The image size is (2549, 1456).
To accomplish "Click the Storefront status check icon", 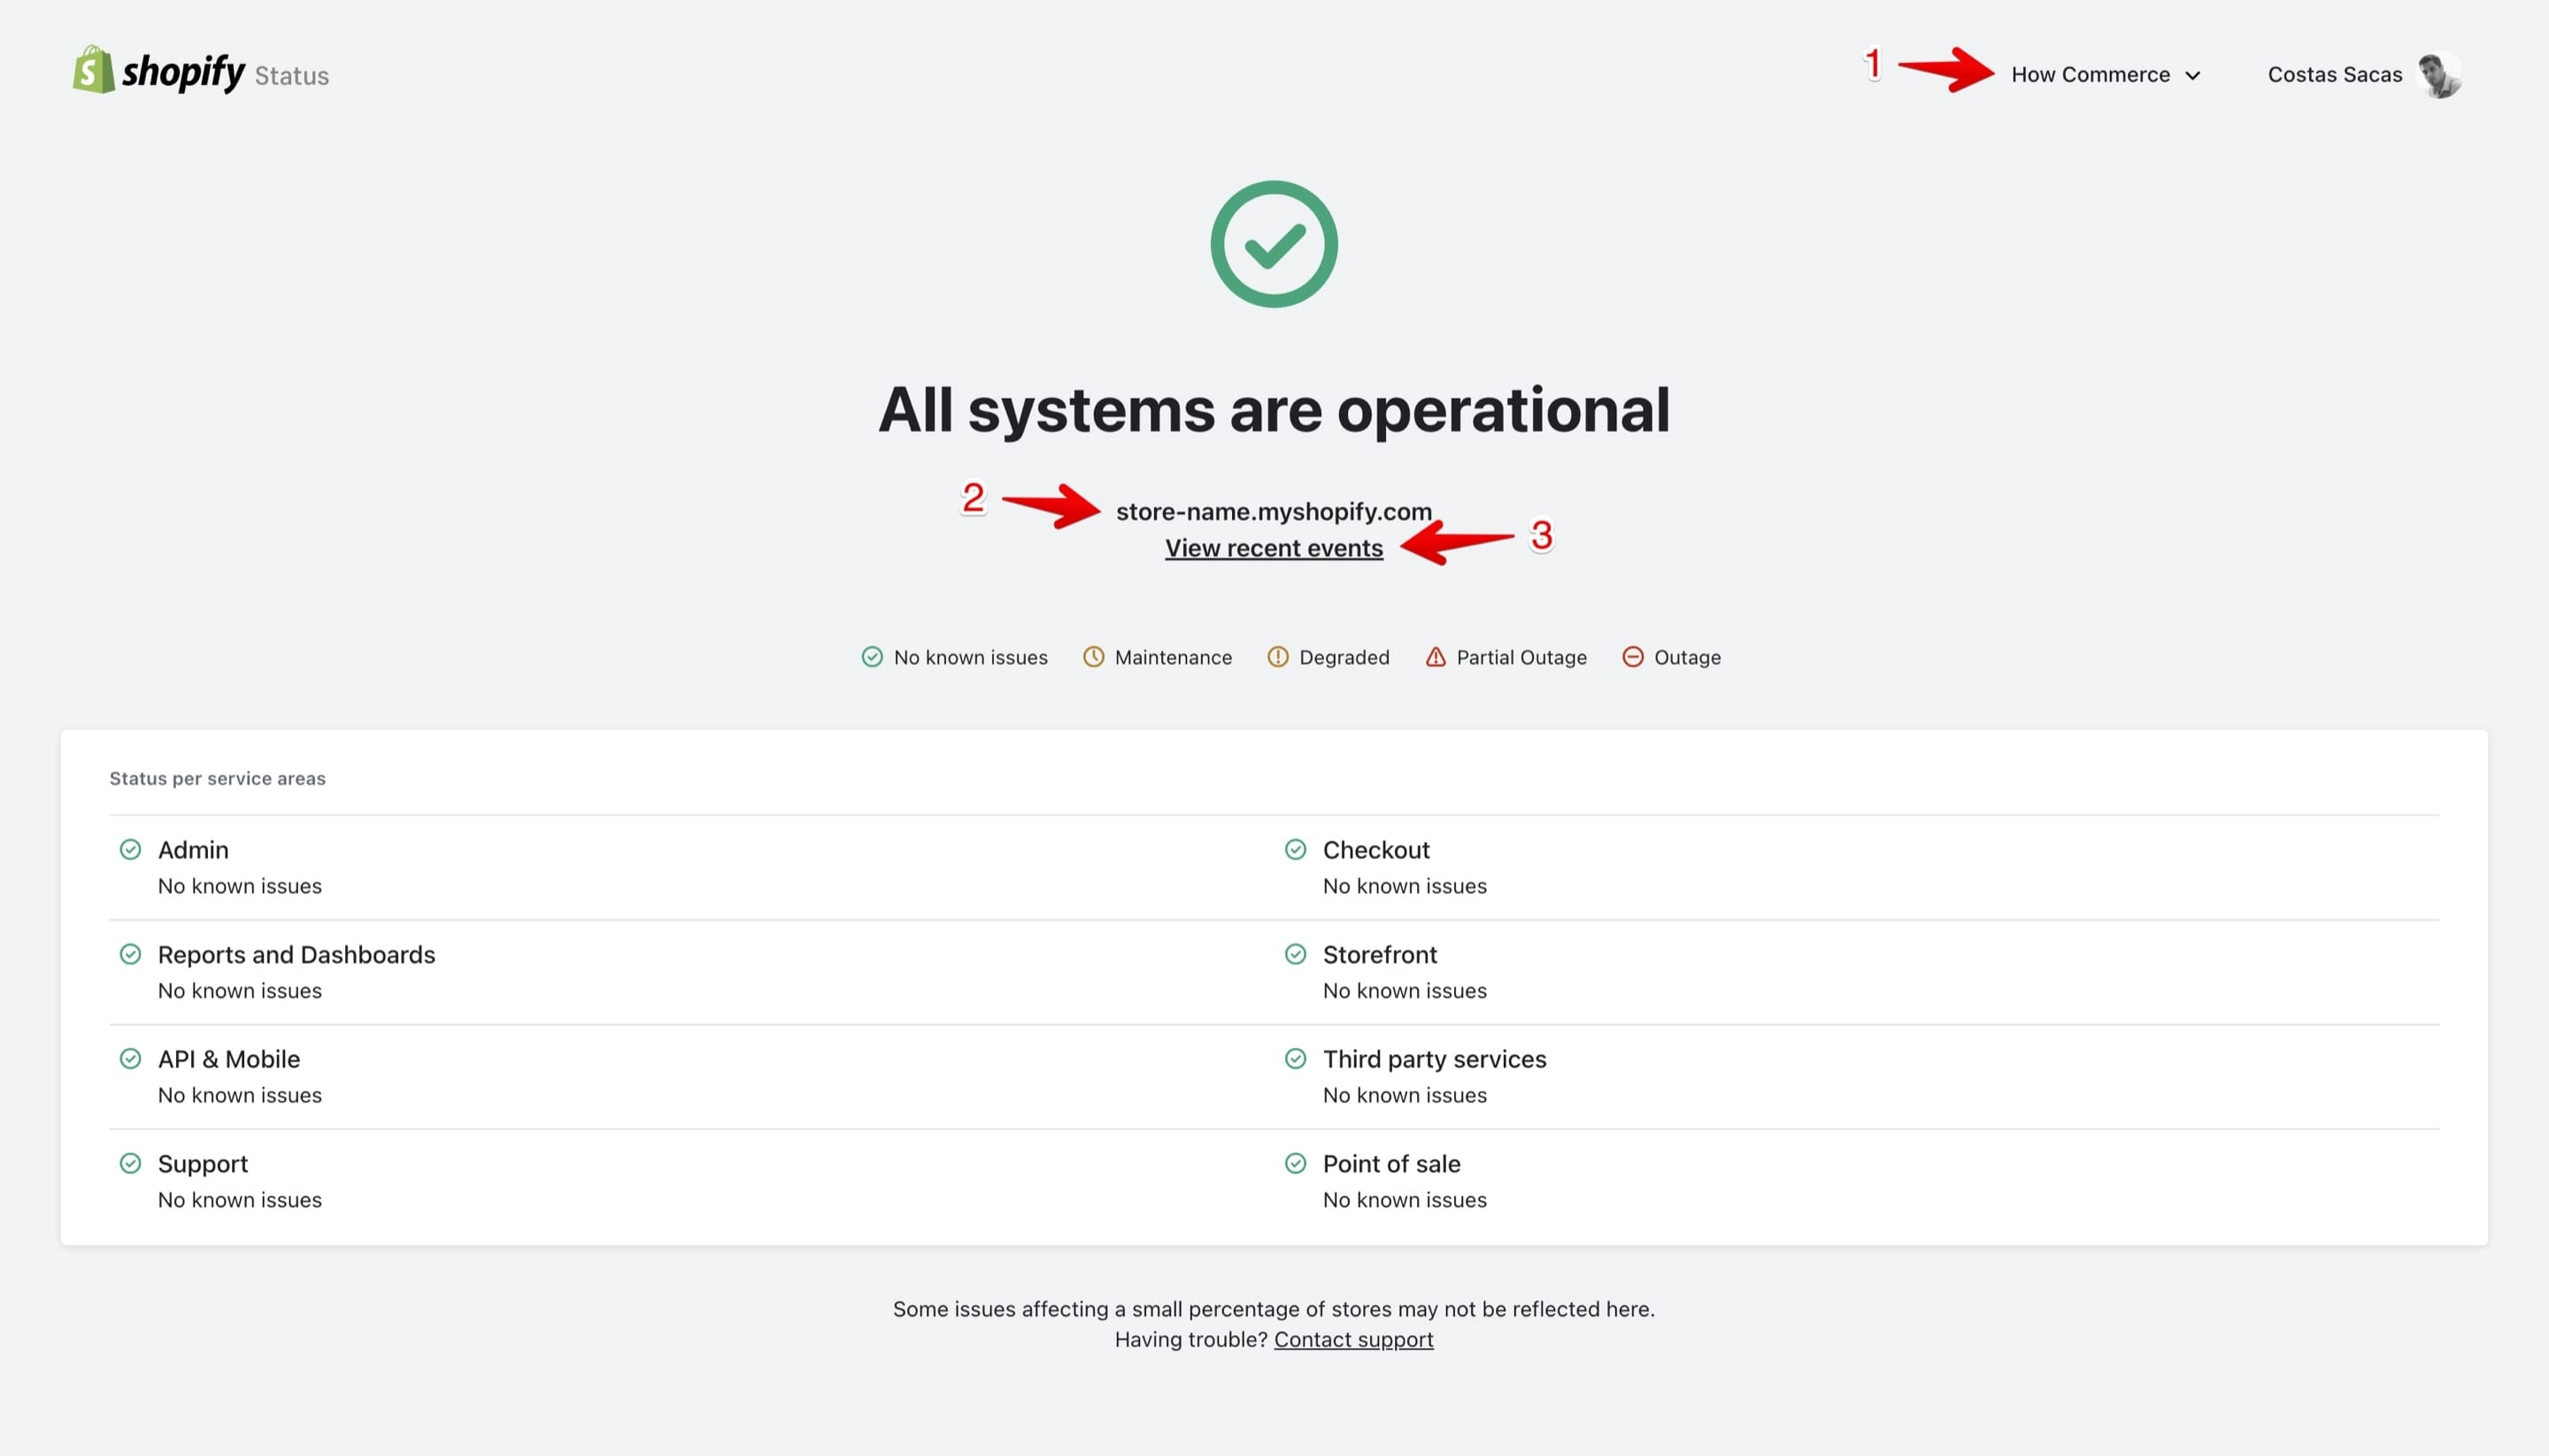I will coord(1295,954).
